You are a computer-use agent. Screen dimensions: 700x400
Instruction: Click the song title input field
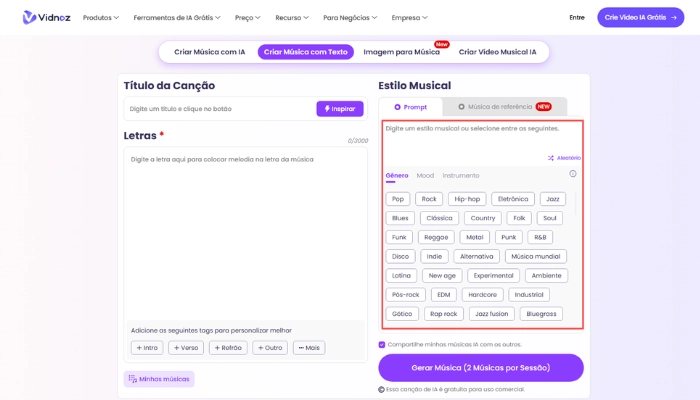click(220, 108)
